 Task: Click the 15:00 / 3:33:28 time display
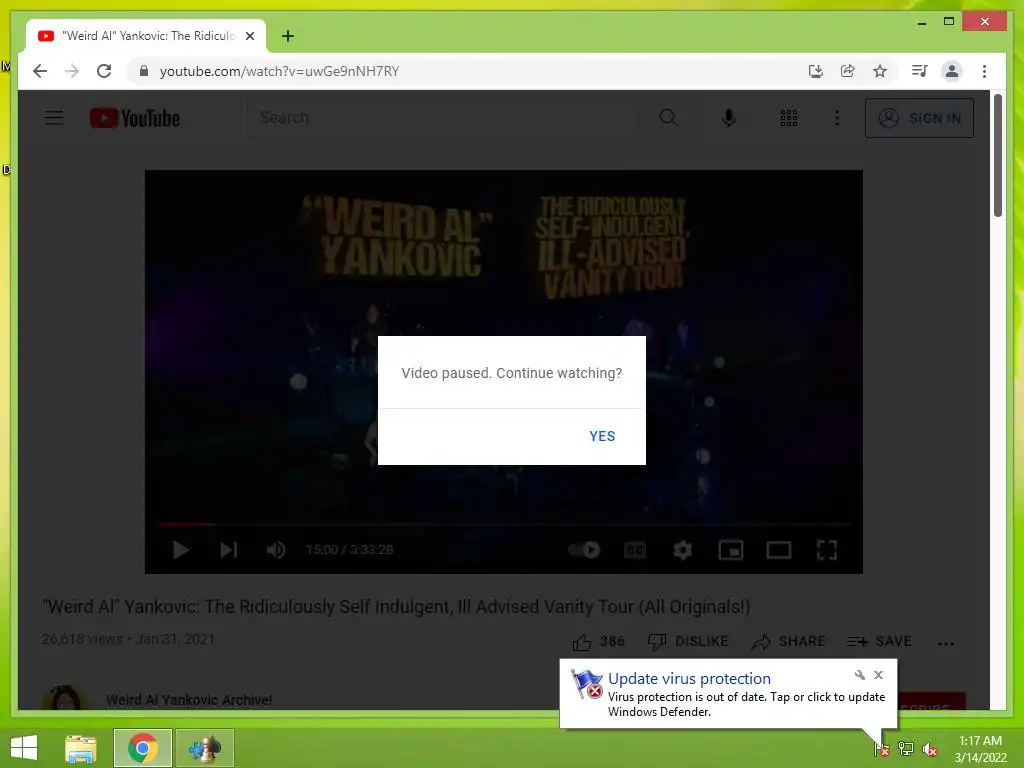349,550
